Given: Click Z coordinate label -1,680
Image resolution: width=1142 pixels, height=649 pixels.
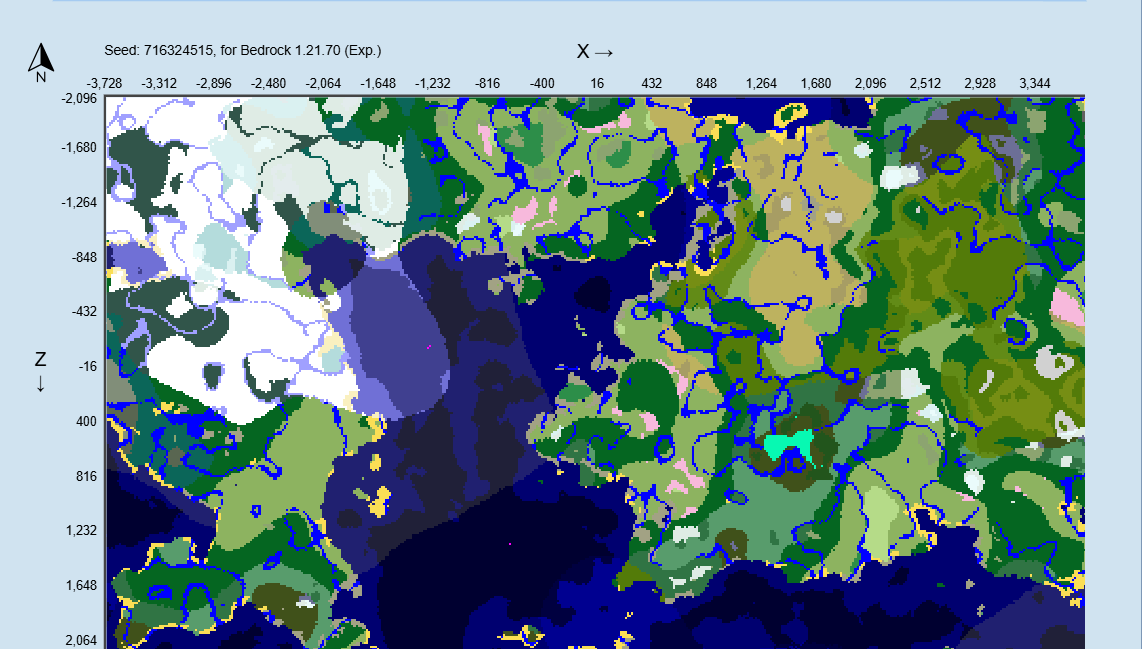Looking at the screenshot, I should [x=79, y=147].
